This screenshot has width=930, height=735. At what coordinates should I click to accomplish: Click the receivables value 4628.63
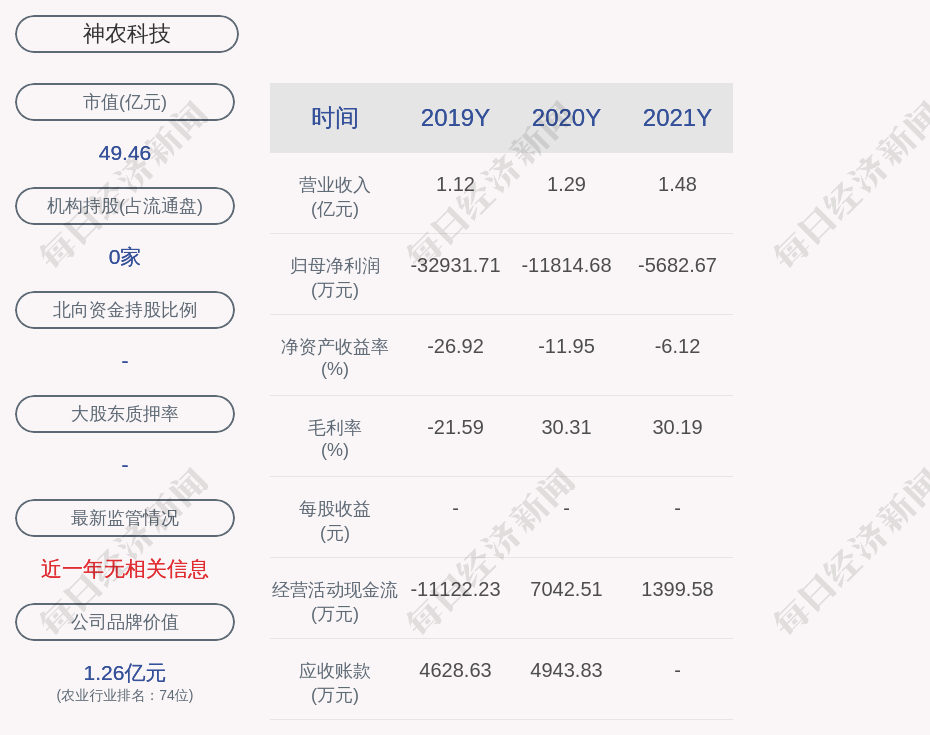click(455, 670)
